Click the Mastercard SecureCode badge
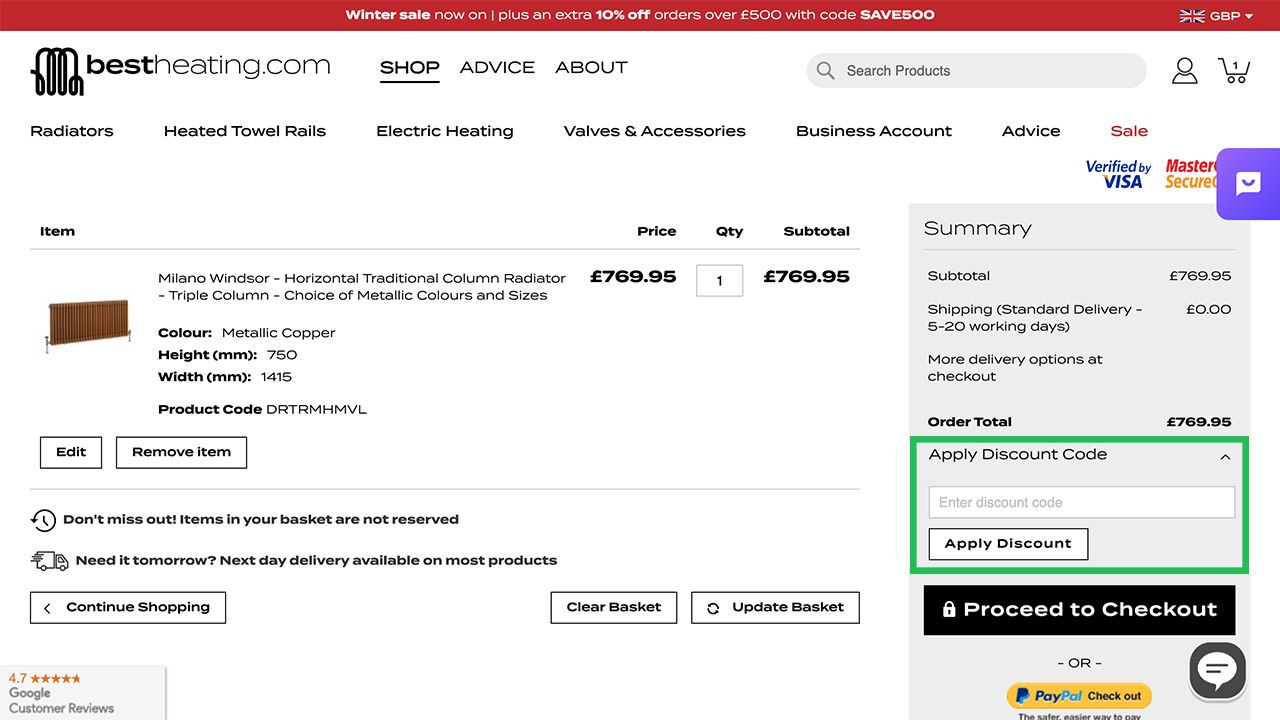Screen dimensions: 1280x720 pos(1190,174)
